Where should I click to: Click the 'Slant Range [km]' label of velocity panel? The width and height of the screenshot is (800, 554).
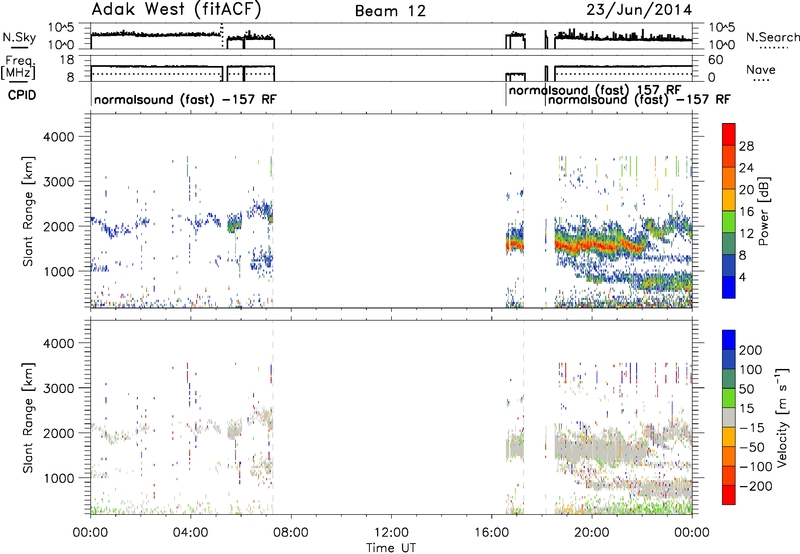[28, 417]
